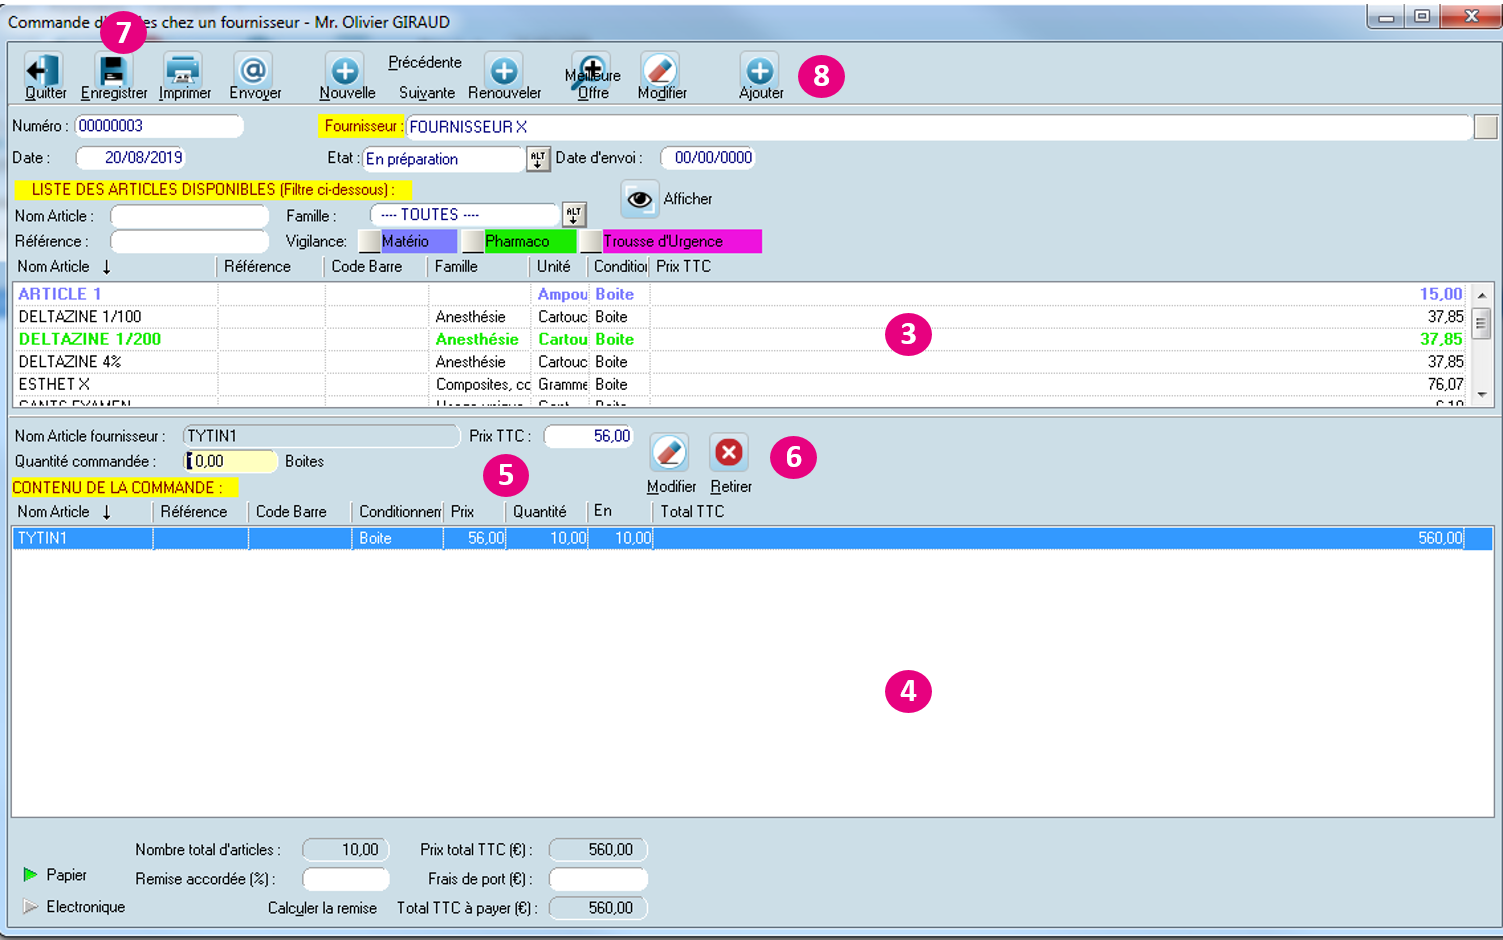Image resolution: width=1503 pixels, height=940 pixels.
Task: Click the Ajouter plus icon
Action: [x=760, y=70]
